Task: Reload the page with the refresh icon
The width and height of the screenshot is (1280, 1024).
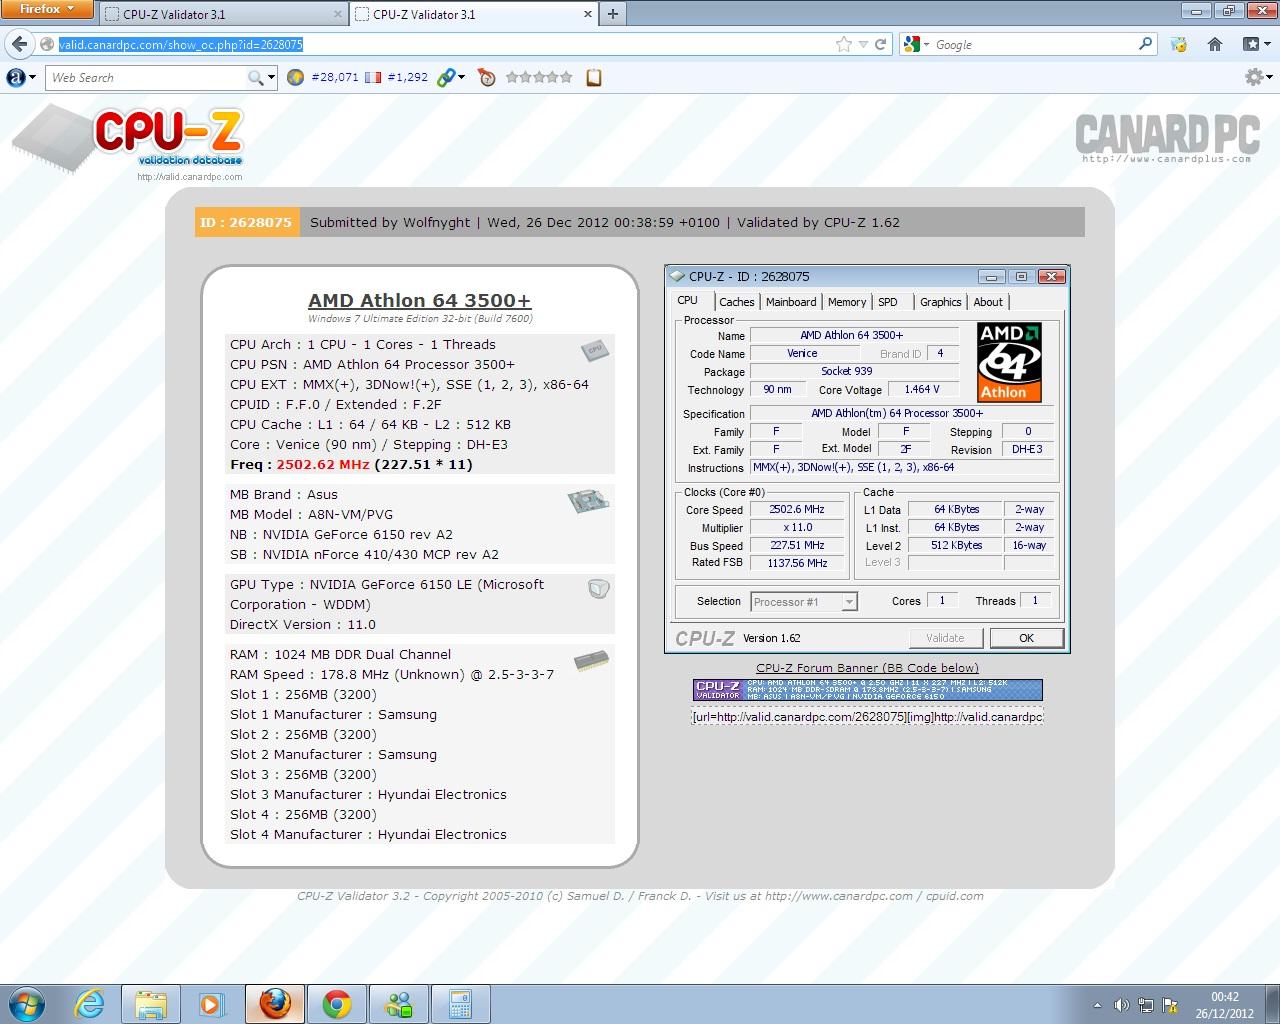Action: tap(881, 44)
